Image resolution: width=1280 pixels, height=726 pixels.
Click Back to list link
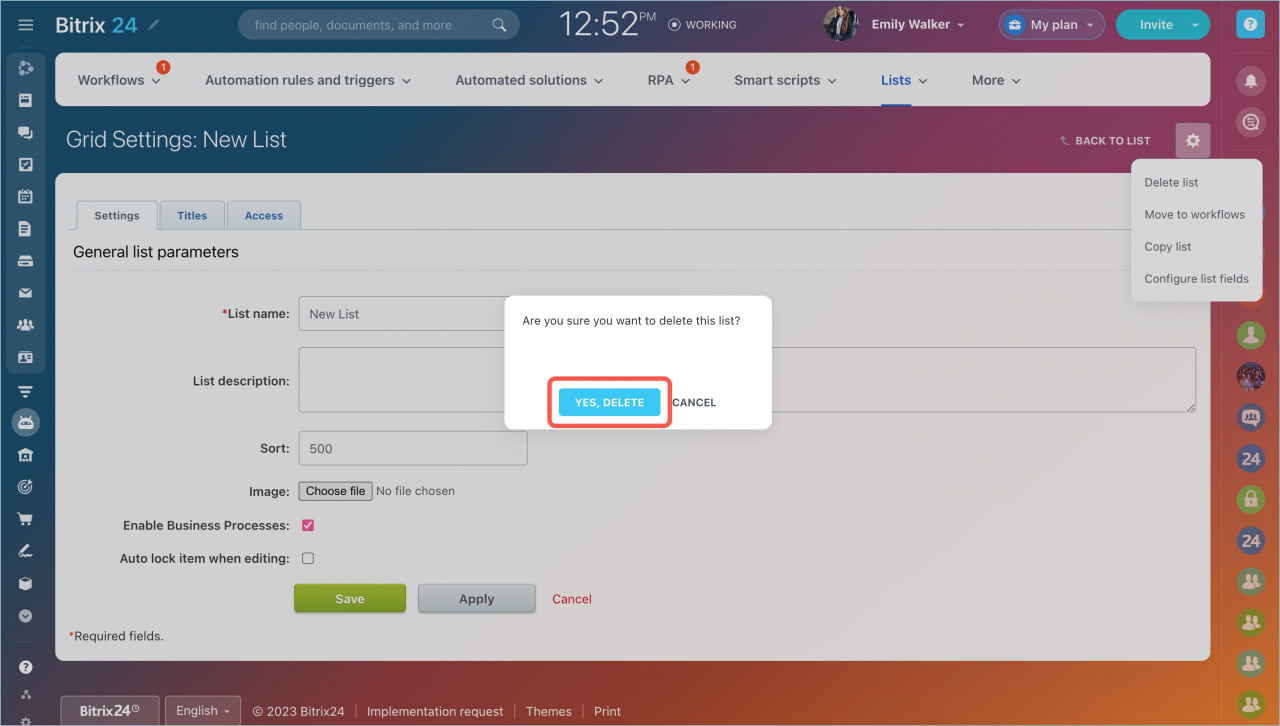click(x=1105, y=141)
